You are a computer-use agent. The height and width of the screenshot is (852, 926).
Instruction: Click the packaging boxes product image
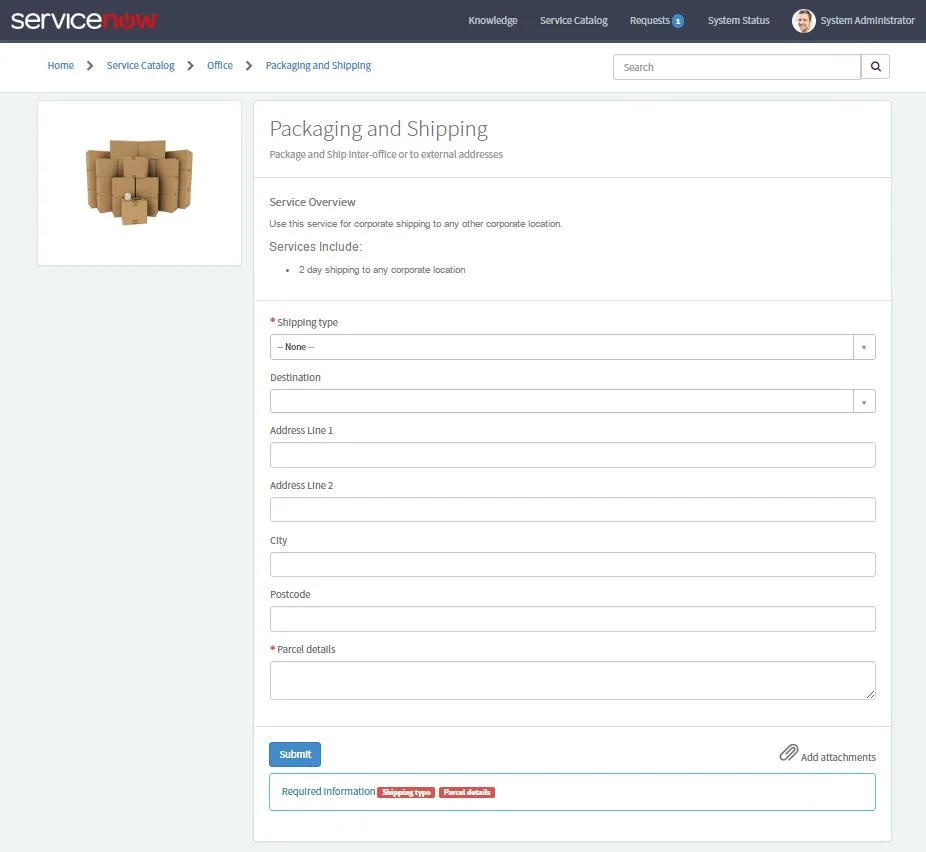[x=139, y=182]
